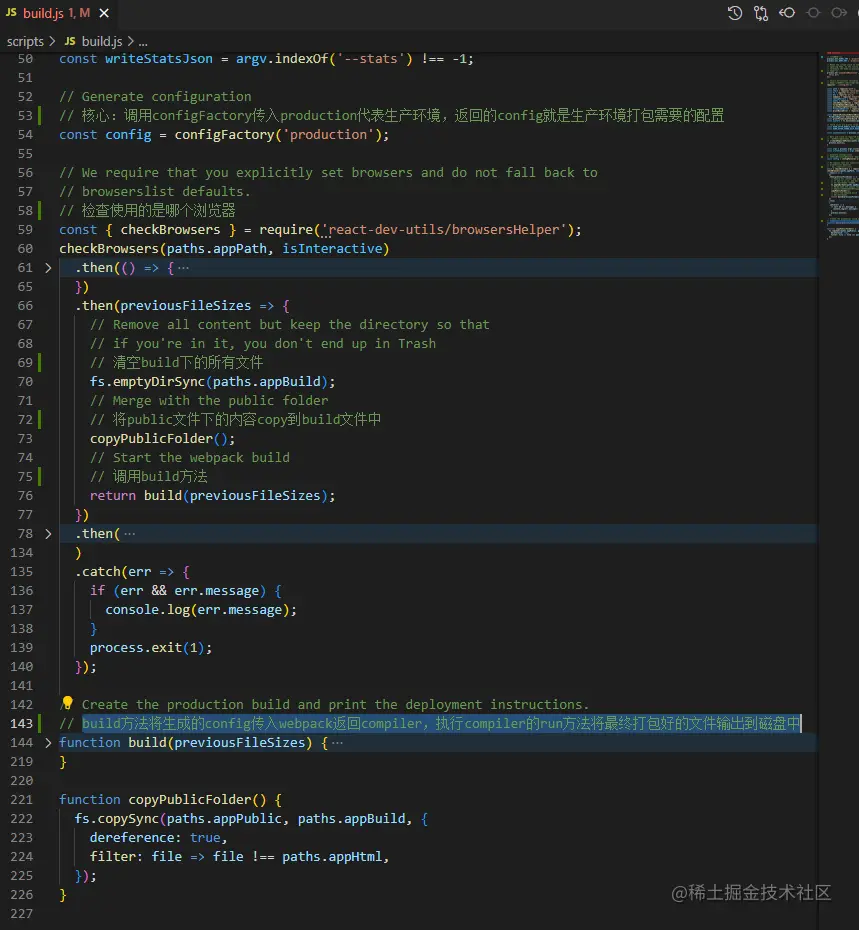Click the open changes compare icon

point(761,13)
